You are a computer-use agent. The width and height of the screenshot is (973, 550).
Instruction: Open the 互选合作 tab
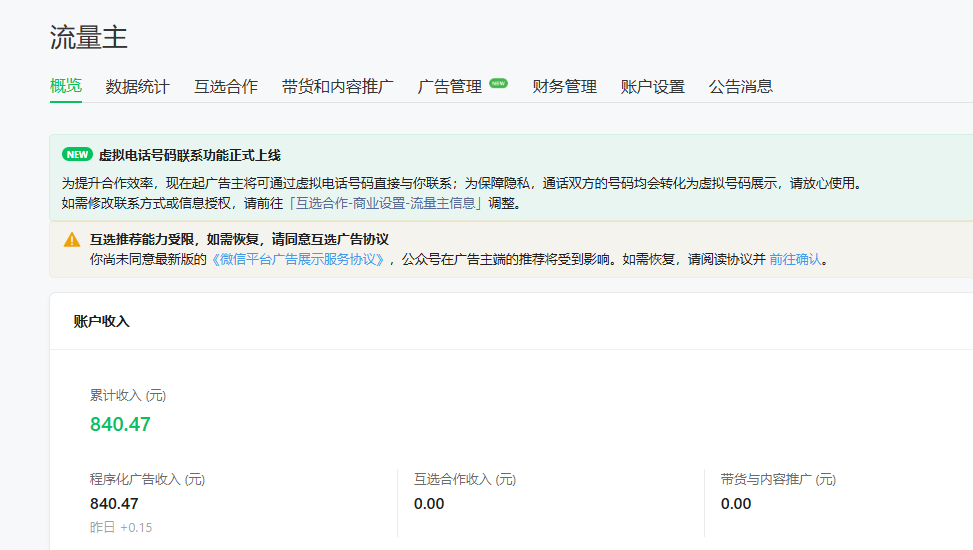tap(226, 86)
